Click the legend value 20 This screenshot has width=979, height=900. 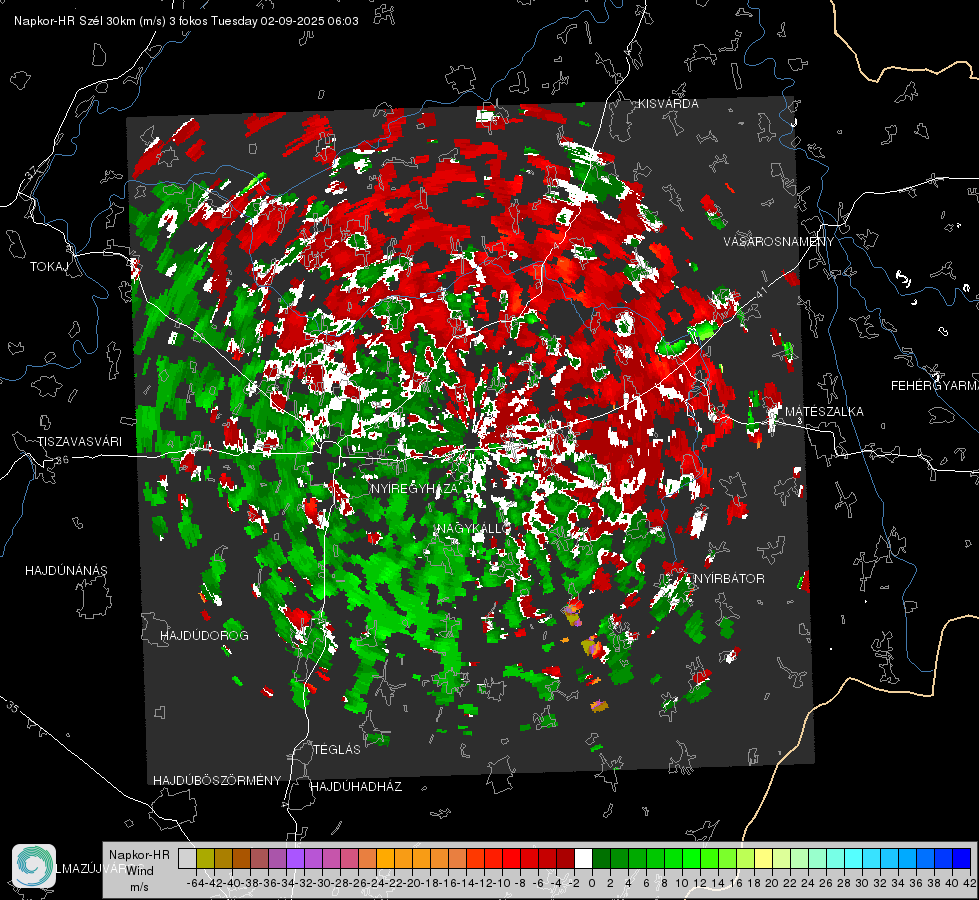(x=772, y=883)
